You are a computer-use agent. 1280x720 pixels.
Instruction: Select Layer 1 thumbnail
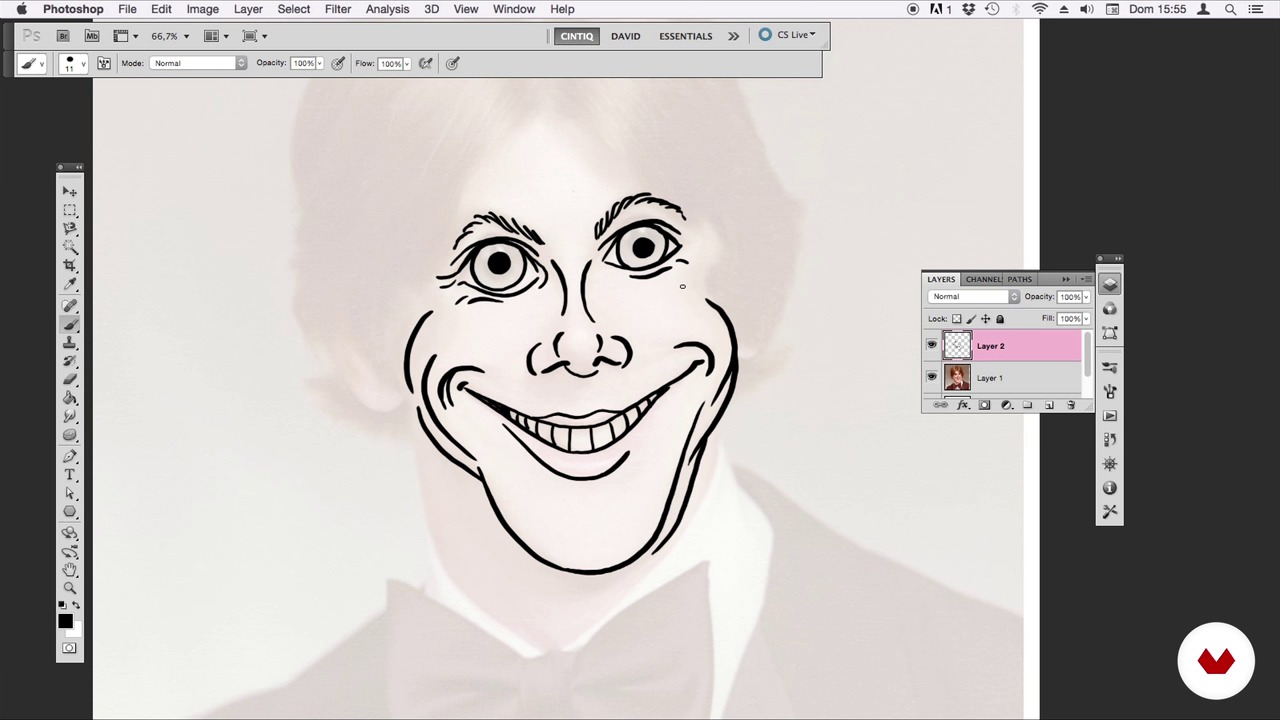tap(957, 377)
